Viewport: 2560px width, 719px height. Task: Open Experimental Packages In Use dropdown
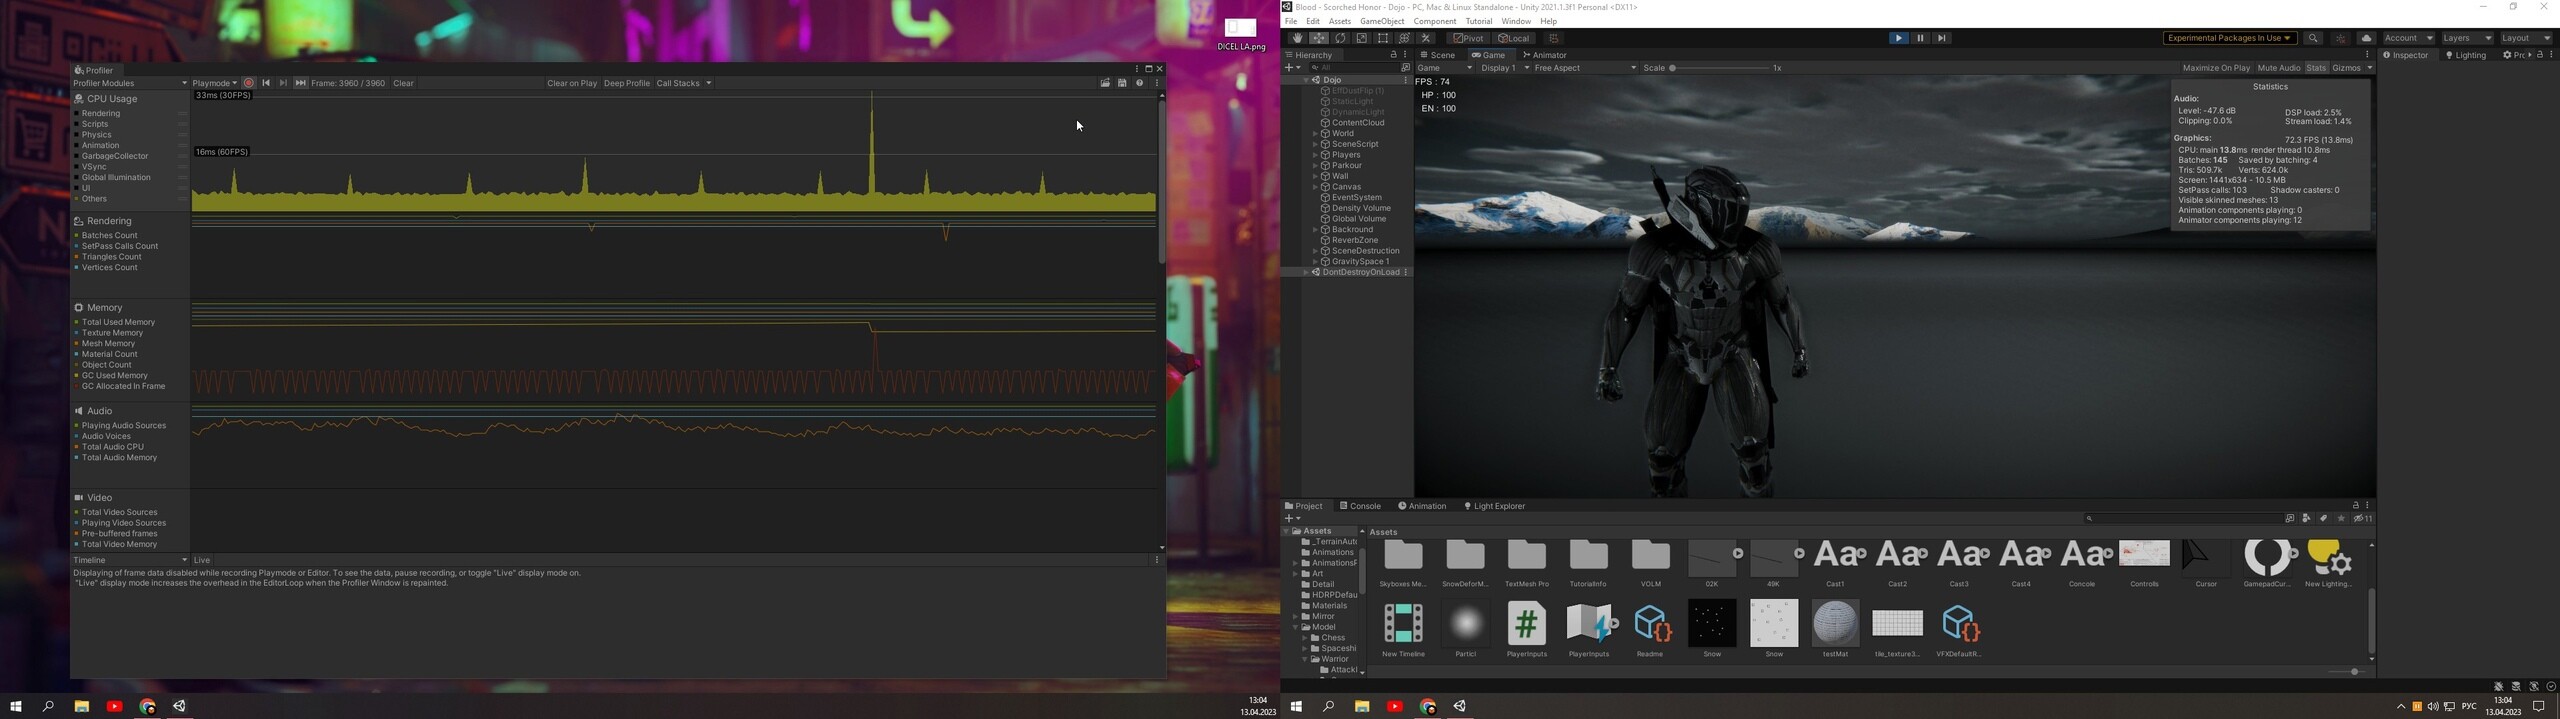coord(2230,38)
